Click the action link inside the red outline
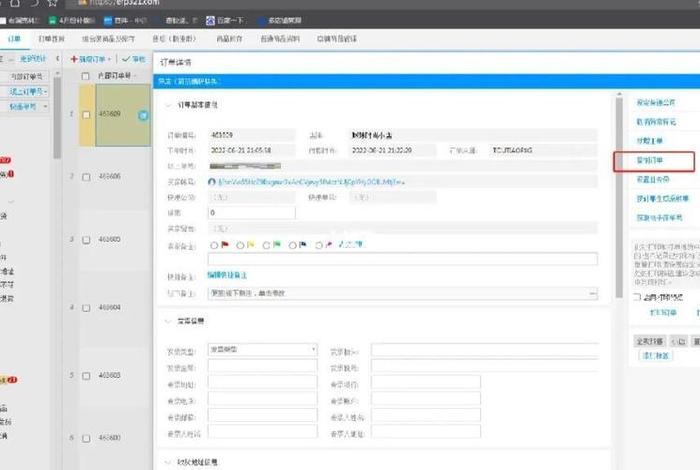This screenshot has width=700, height=470. tap(650, 160)
